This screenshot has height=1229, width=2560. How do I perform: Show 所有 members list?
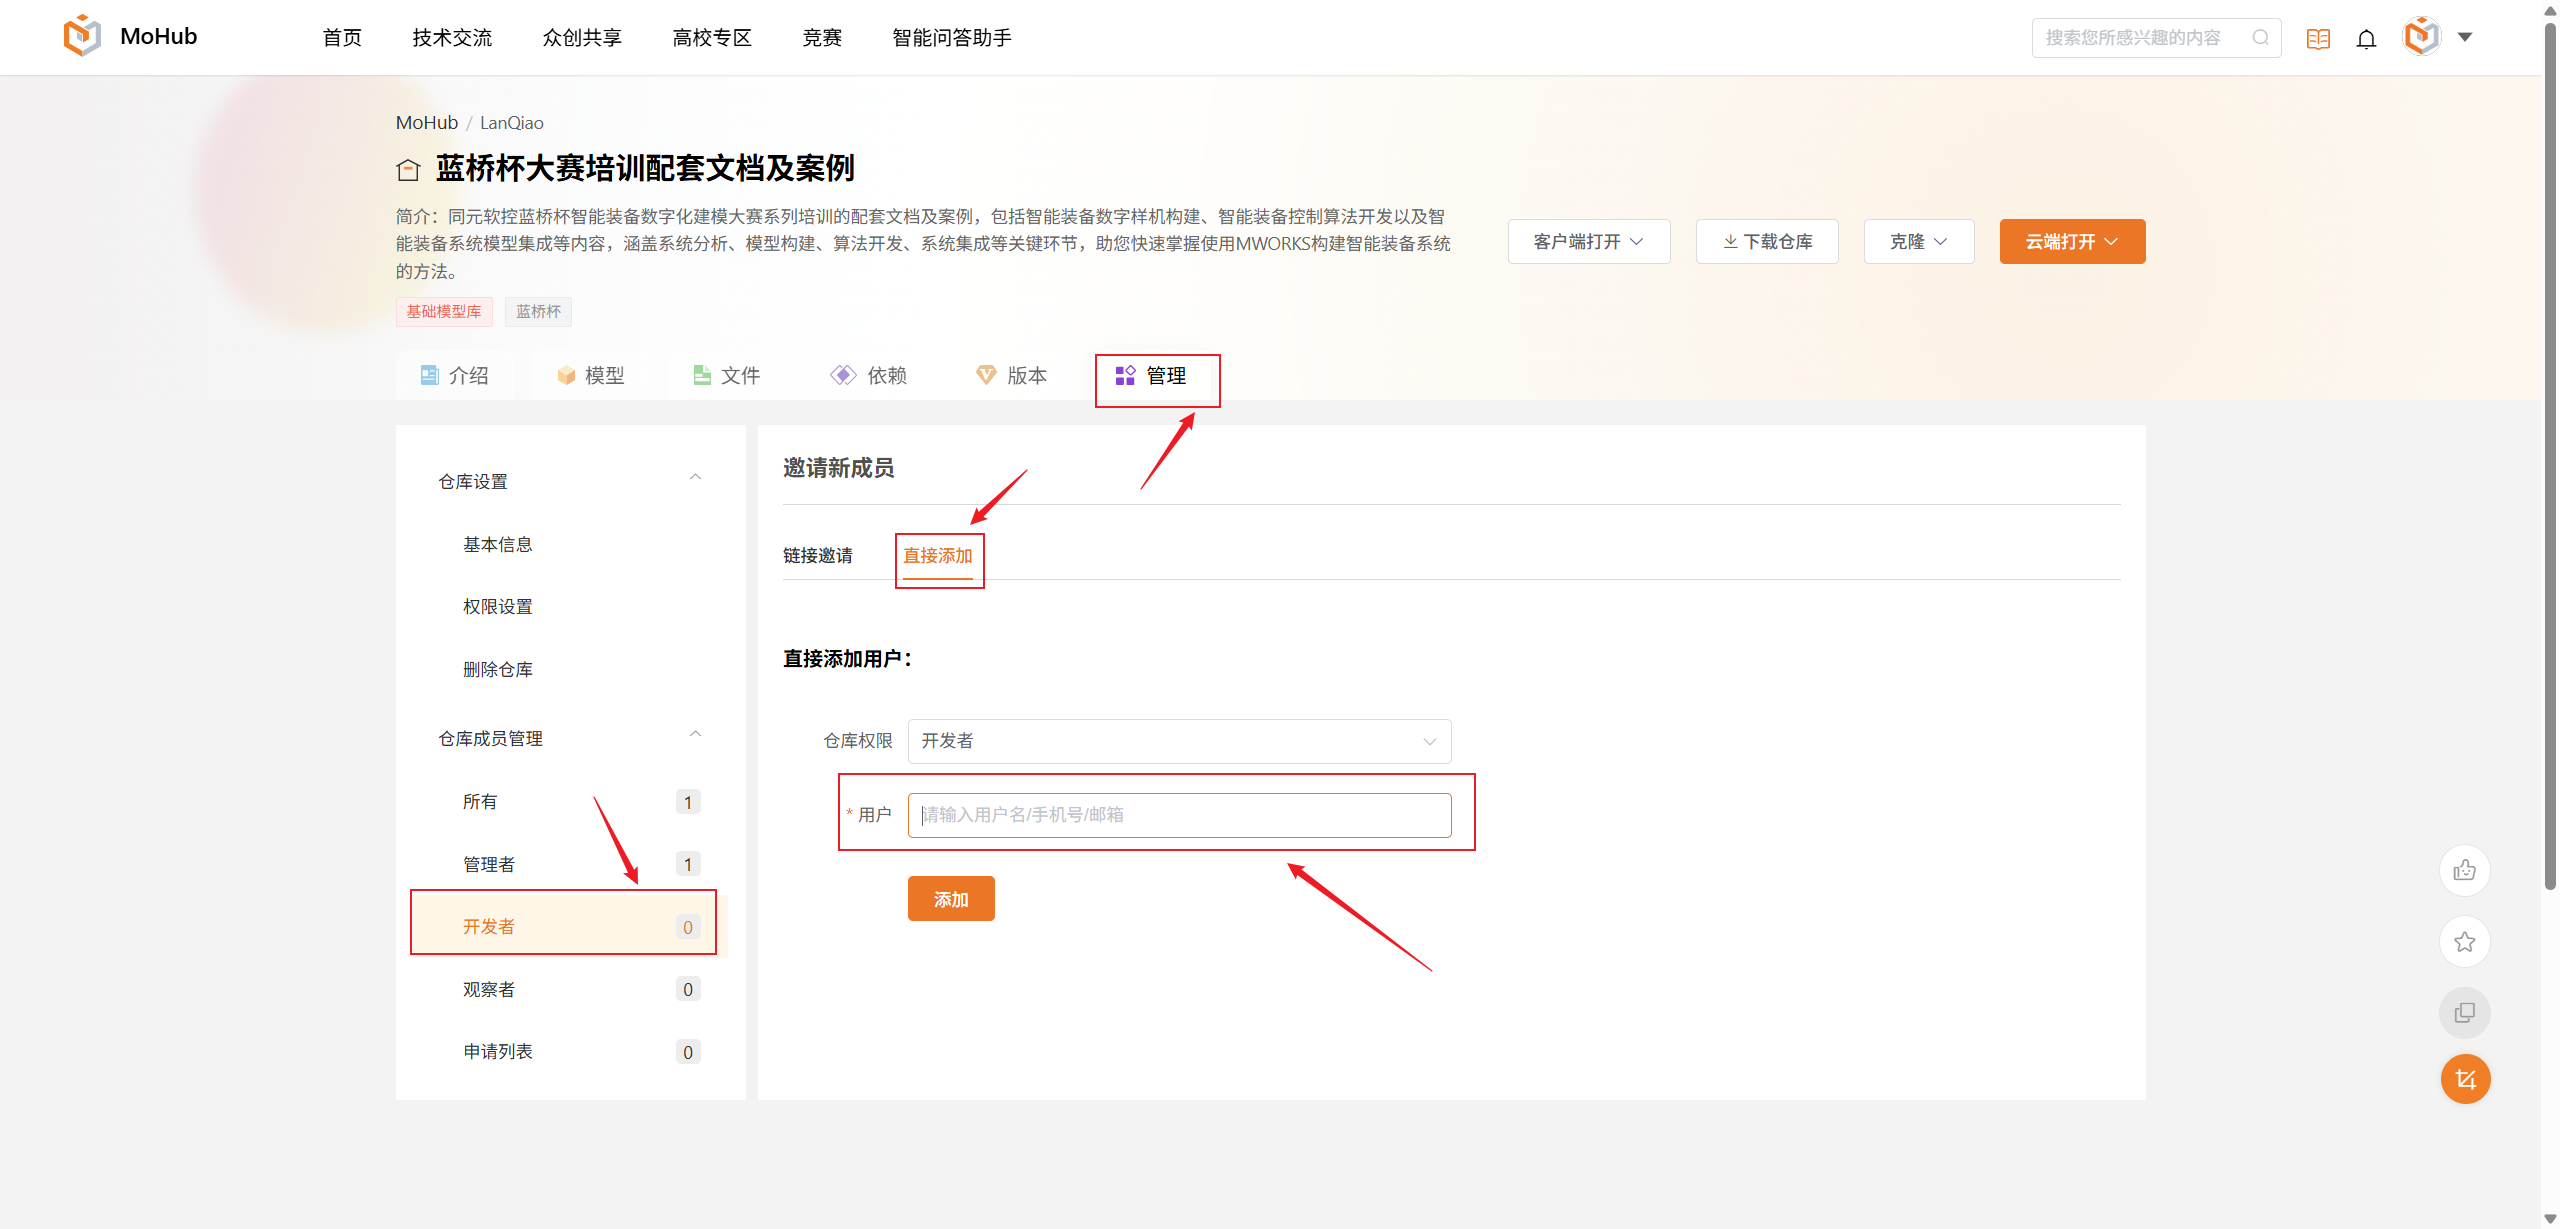[571, 802]
